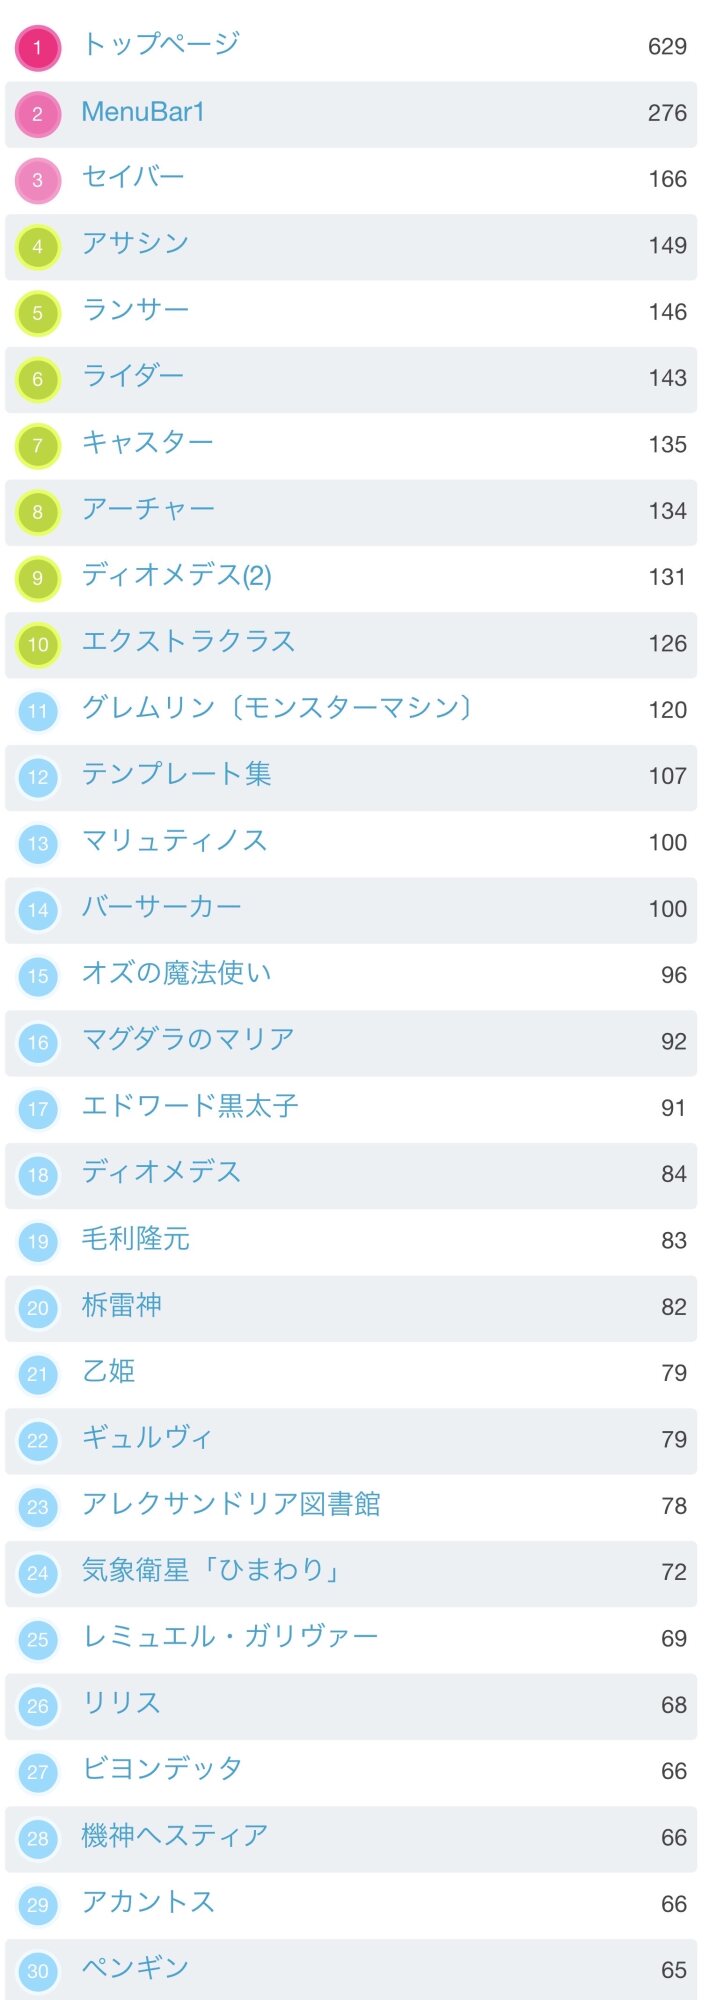
Task: Open the エクストラクラス link
Action: tap(188, 642)
